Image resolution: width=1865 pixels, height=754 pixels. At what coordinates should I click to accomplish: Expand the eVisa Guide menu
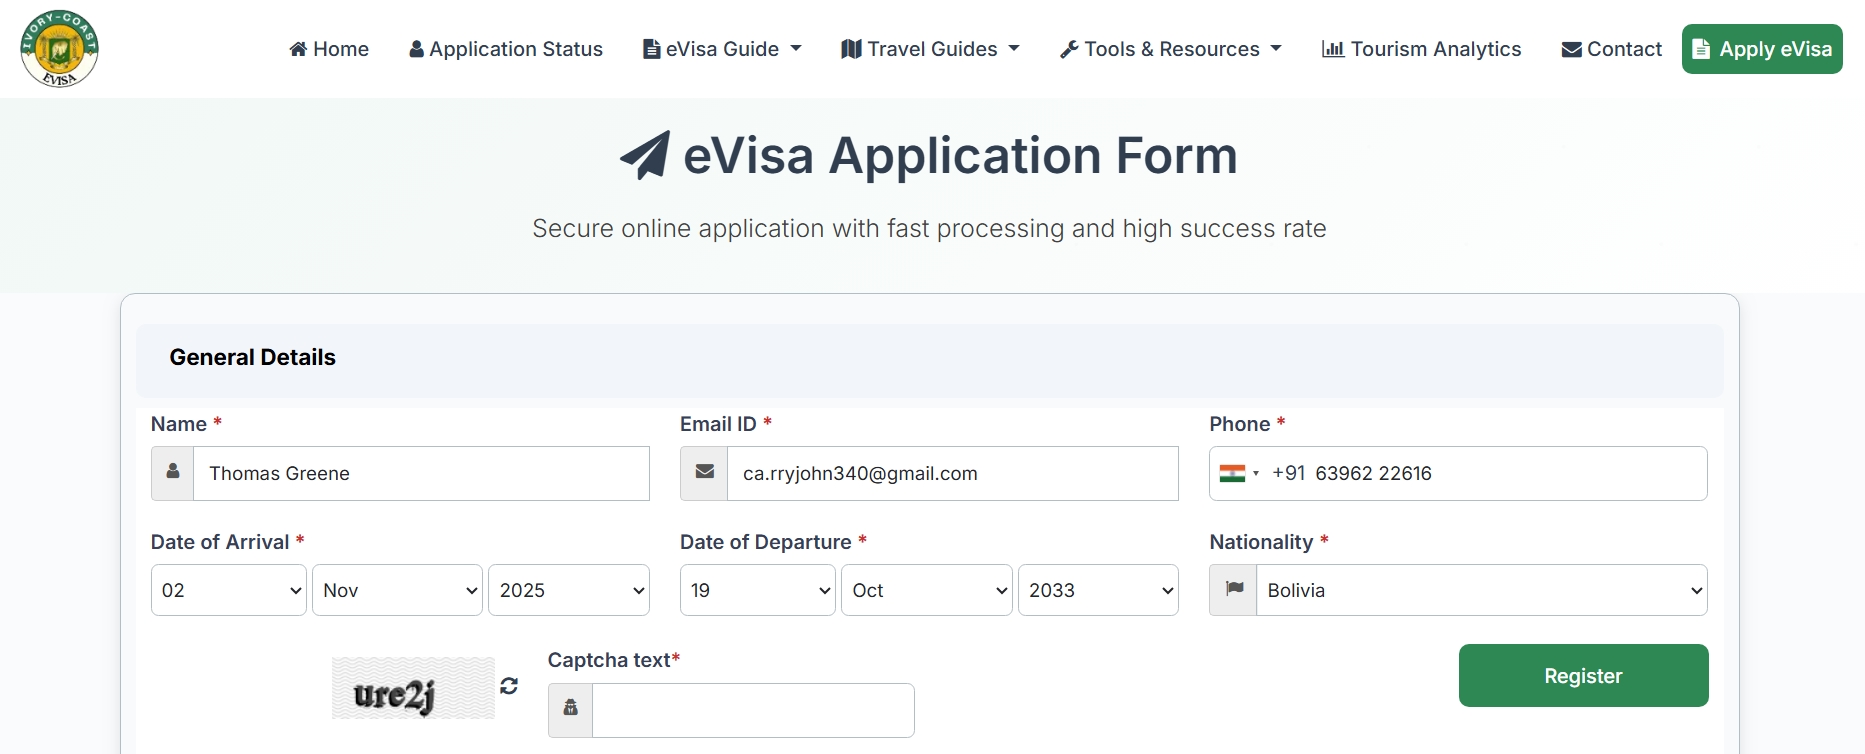722,49
